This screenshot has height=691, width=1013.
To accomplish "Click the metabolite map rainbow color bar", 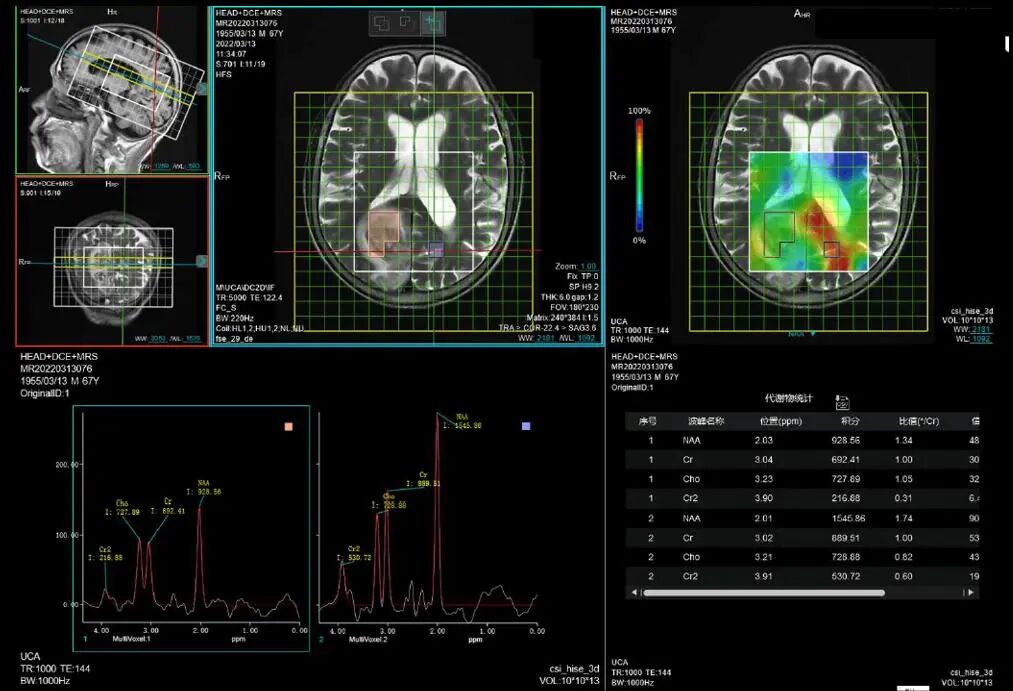I will [640, 175].
